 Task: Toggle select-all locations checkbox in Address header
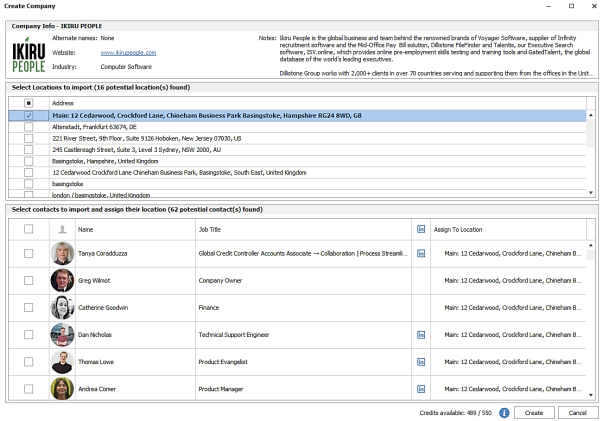click(28, 103)
